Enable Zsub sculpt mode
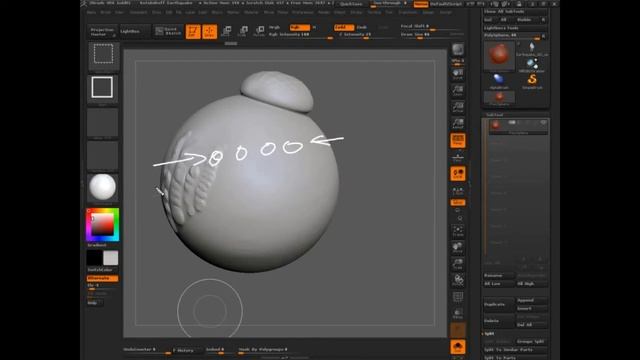The width and height of the screenshot is (640, 360). [362, 27]
